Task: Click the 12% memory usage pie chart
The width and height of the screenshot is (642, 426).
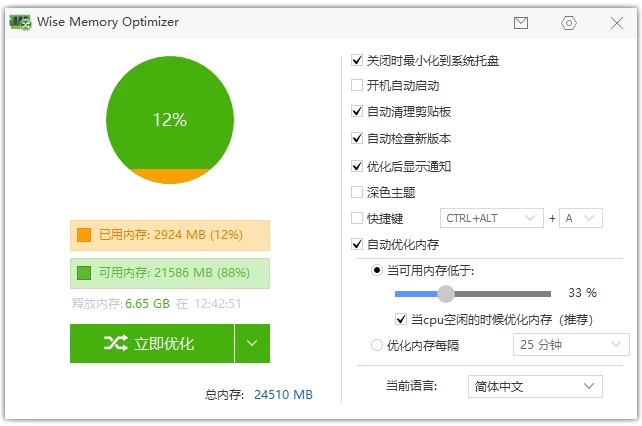Action: click(169, 120)
